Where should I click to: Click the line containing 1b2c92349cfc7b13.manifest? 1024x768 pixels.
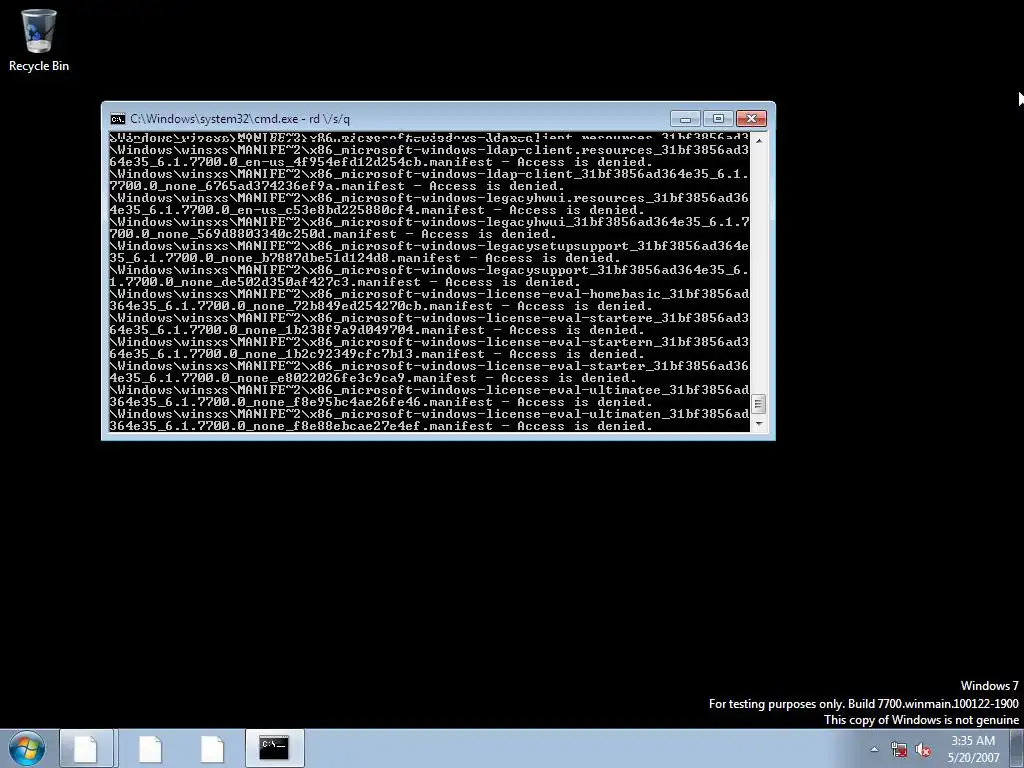377,354
